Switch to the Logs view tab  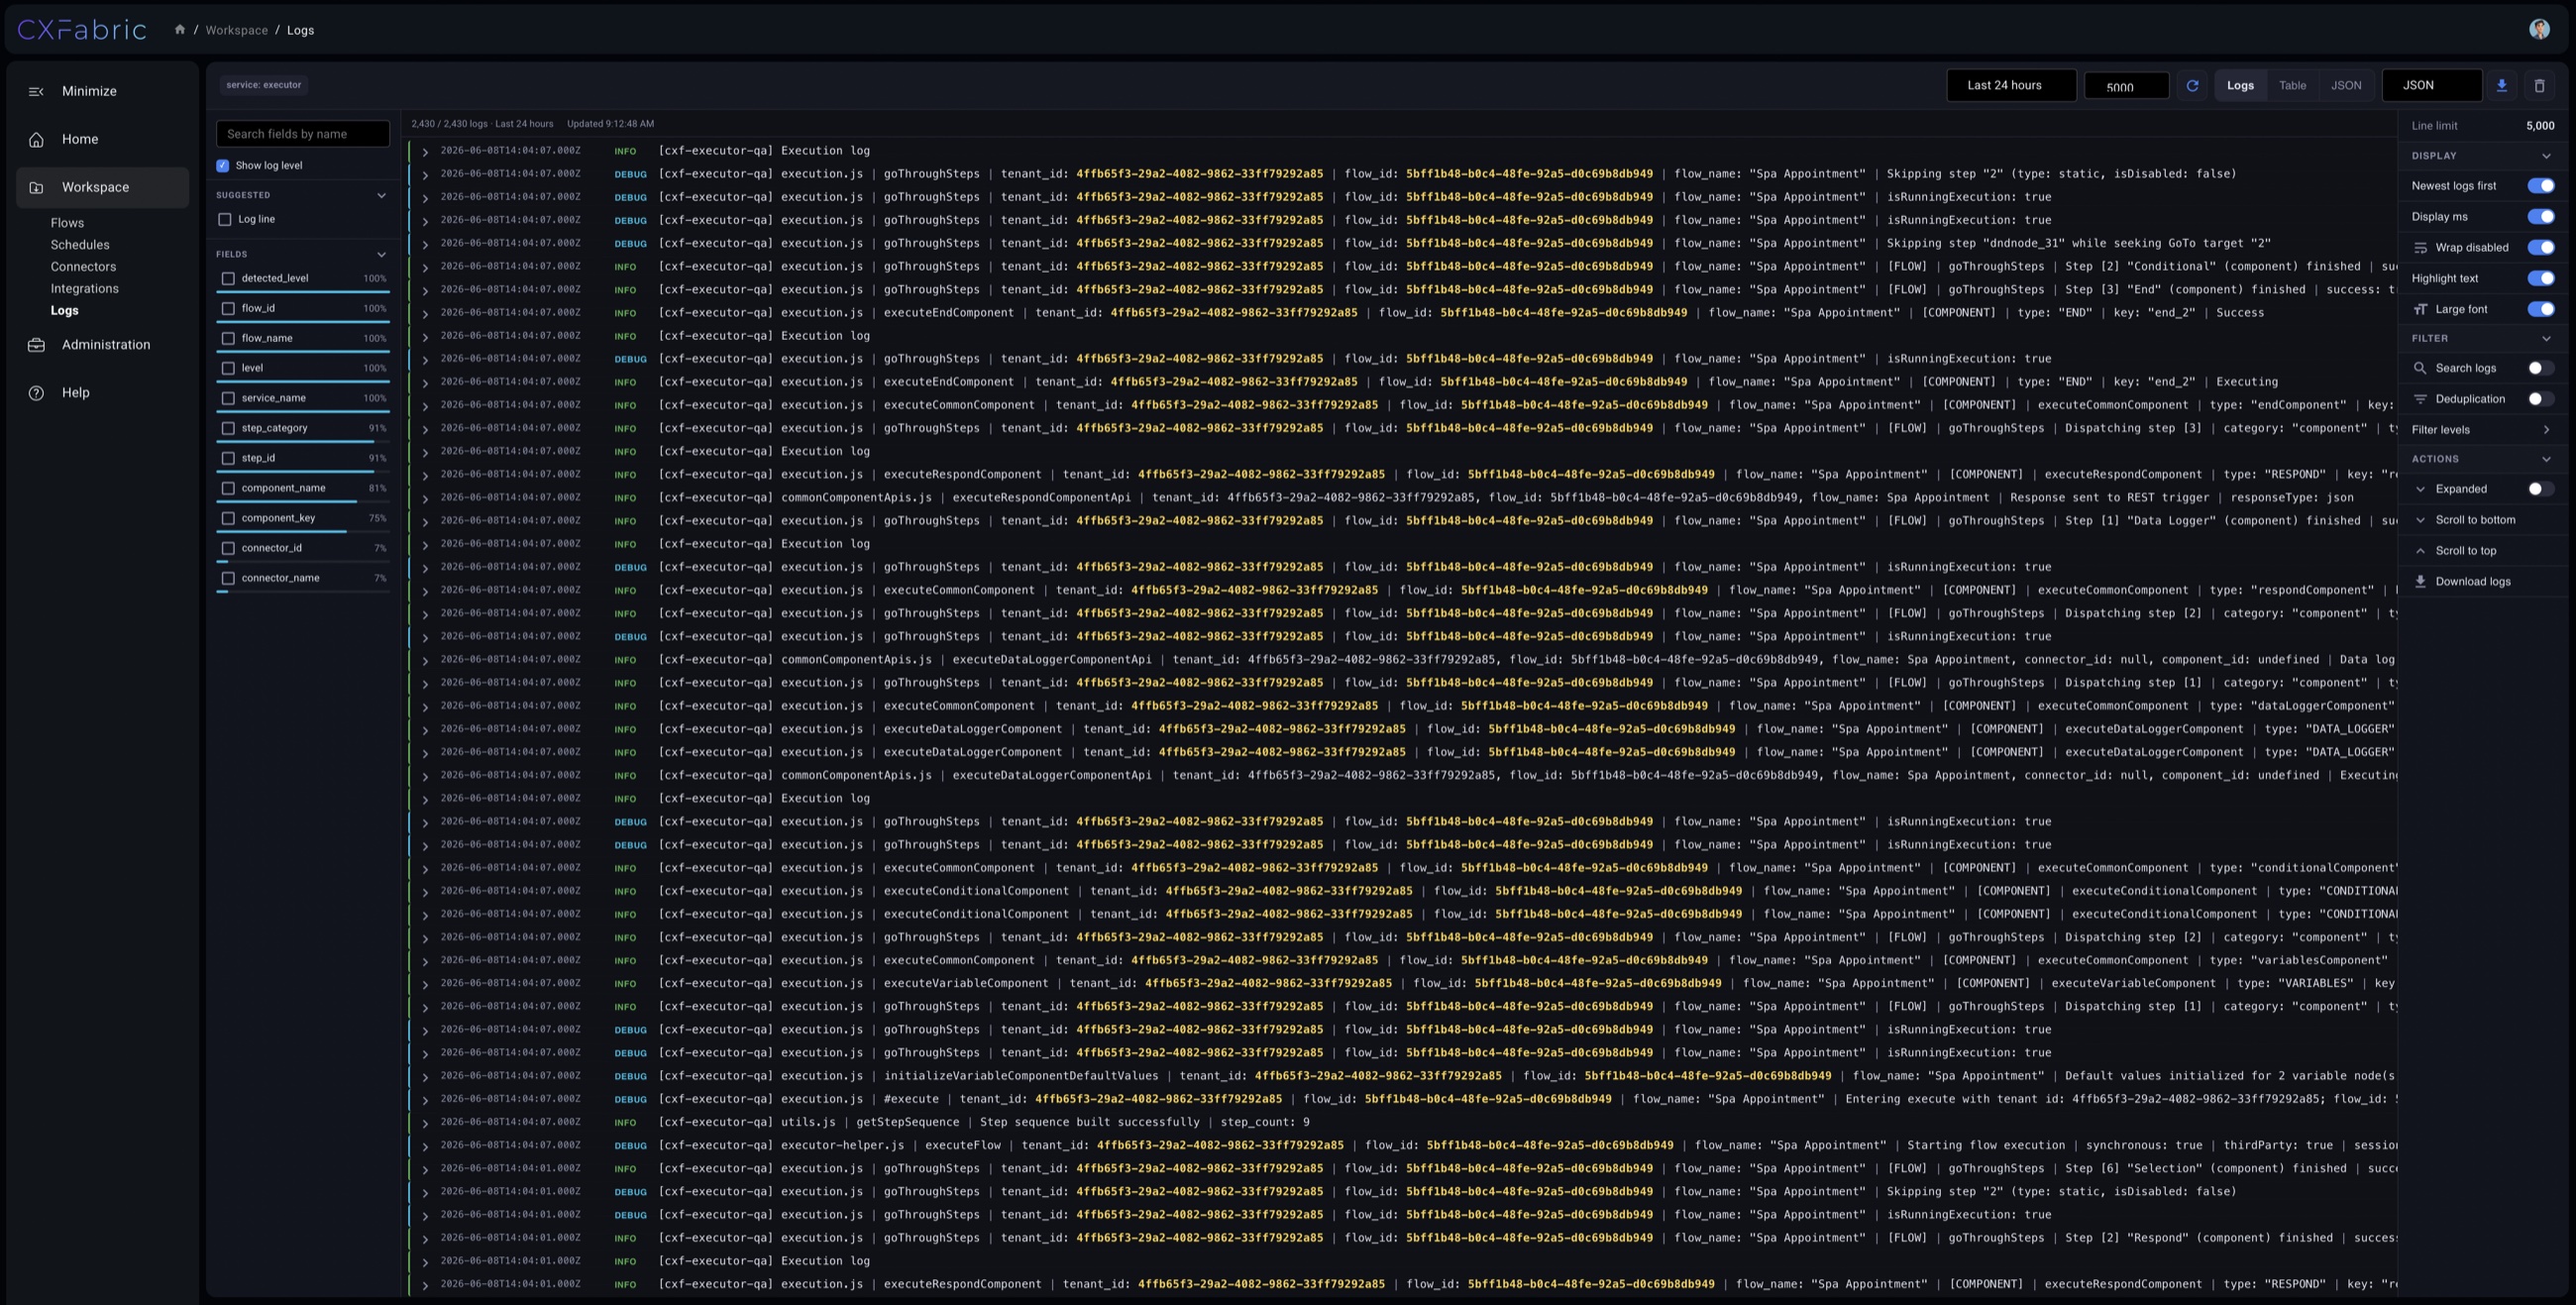point(2240,86)
